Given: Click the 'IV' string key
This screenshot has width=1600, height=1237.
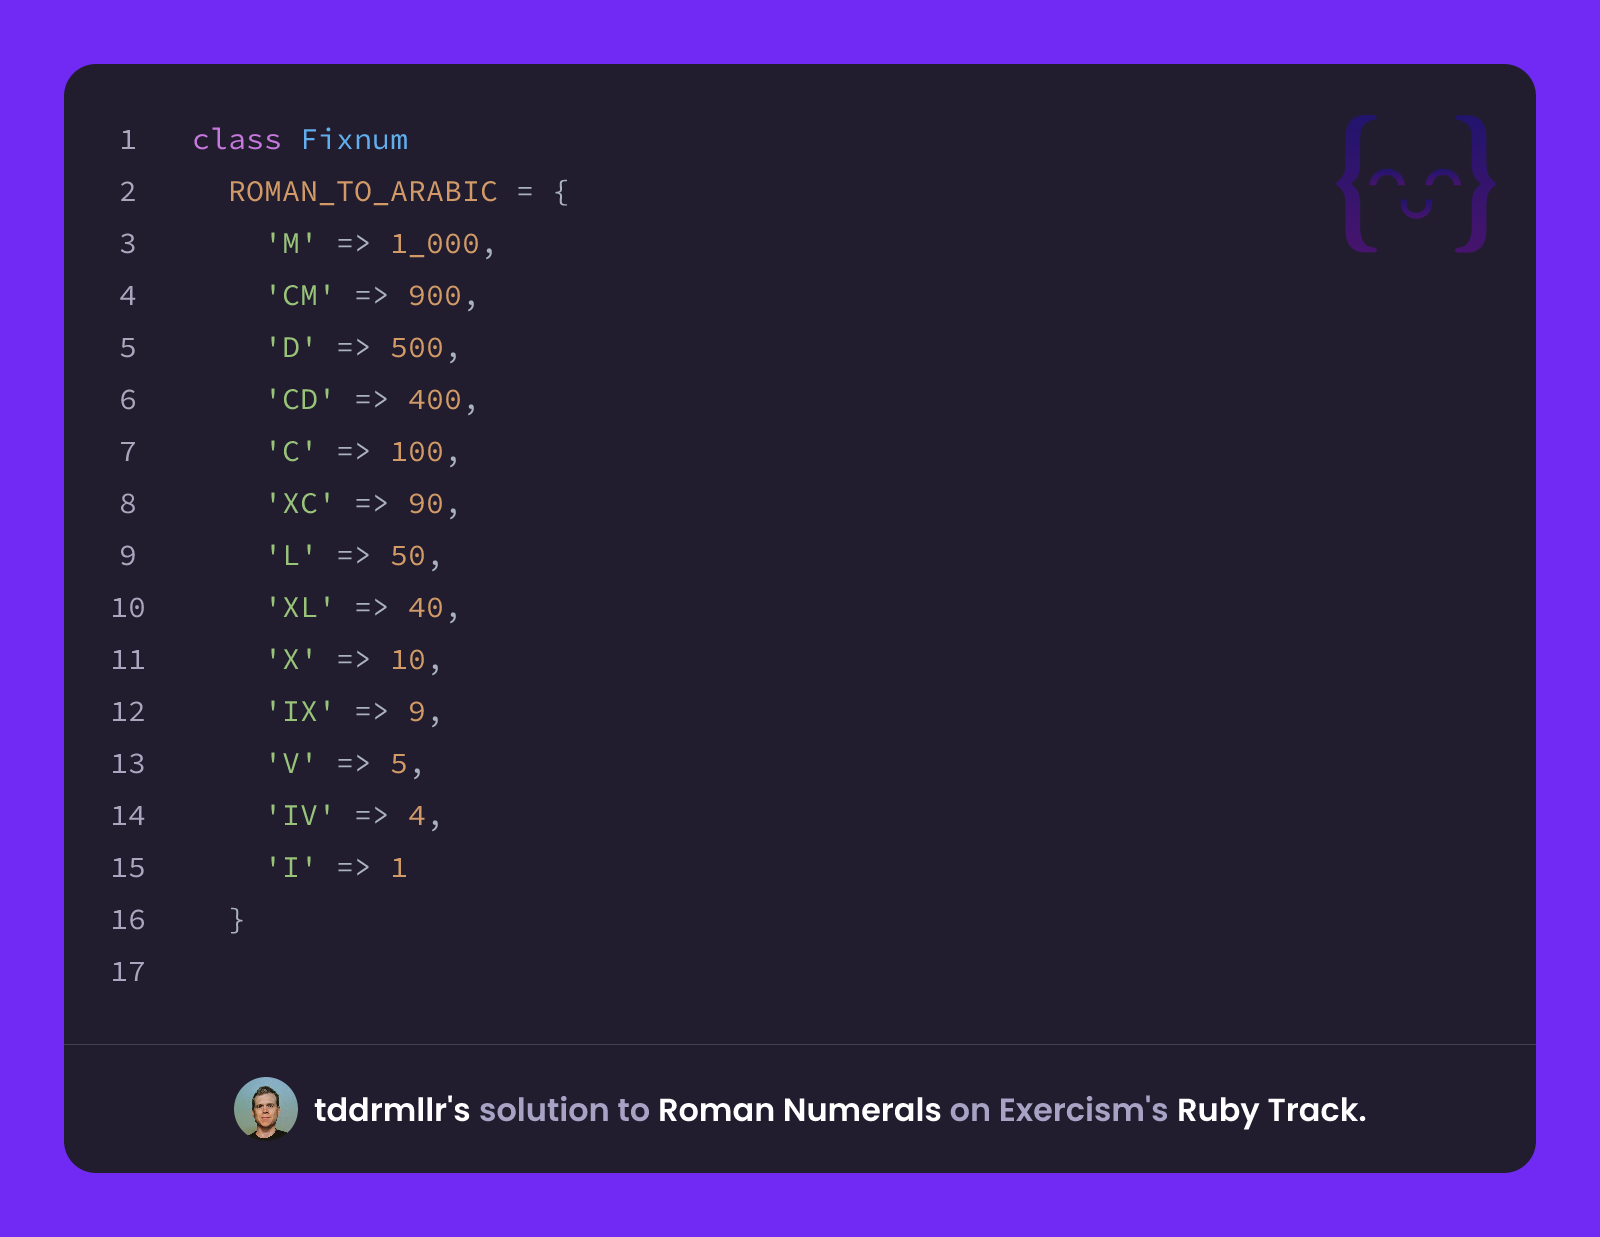Looking at the screenshot, I should (x=300, y=816).
